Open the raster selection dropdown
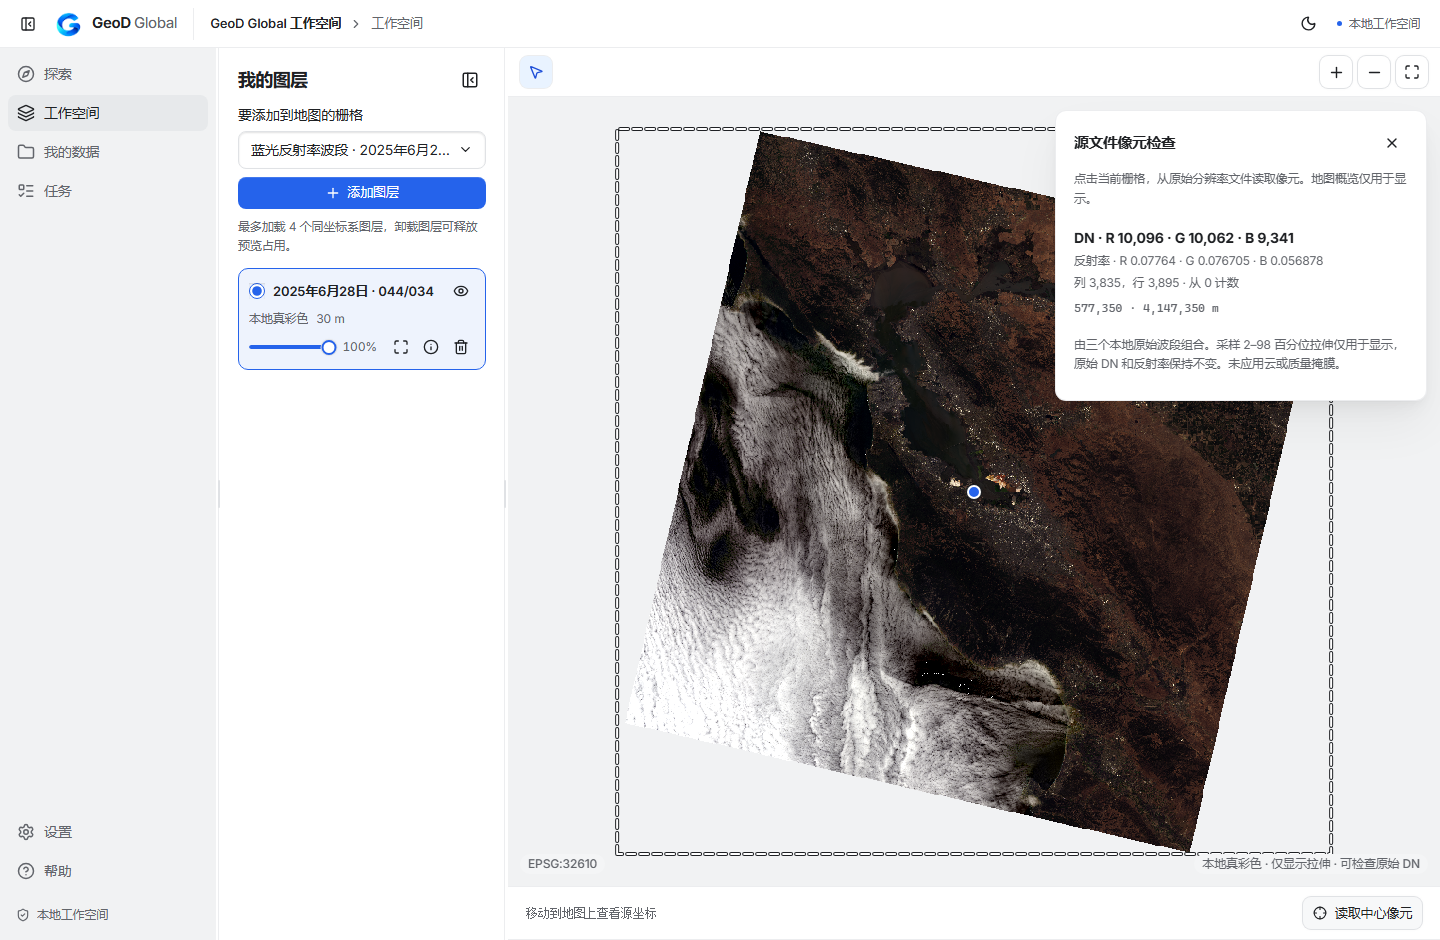This screenshot has width=1440, height=940. point(362,150)
